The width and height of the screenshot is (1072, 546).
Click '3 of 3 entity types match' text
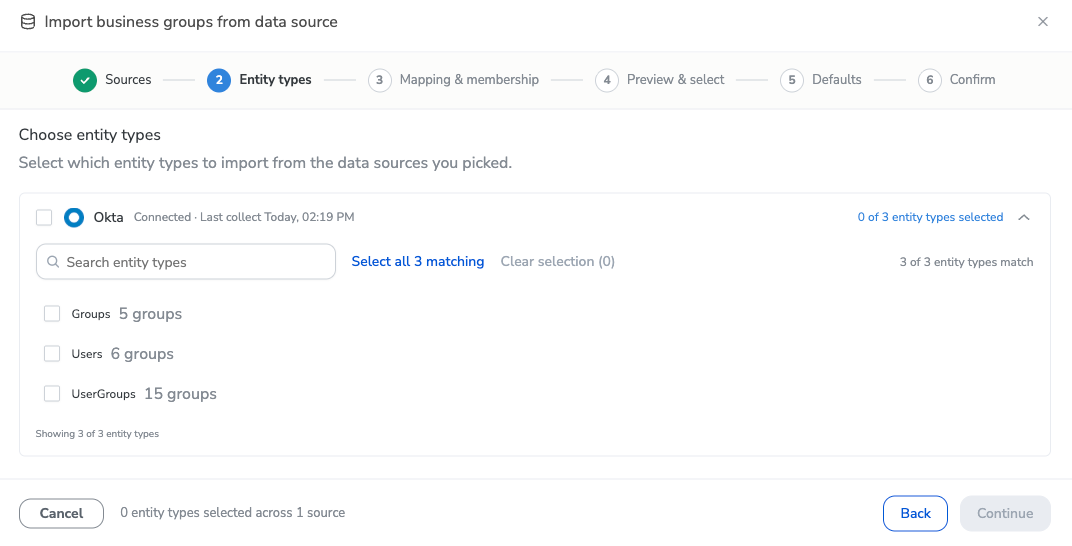(x=967, y=262)
